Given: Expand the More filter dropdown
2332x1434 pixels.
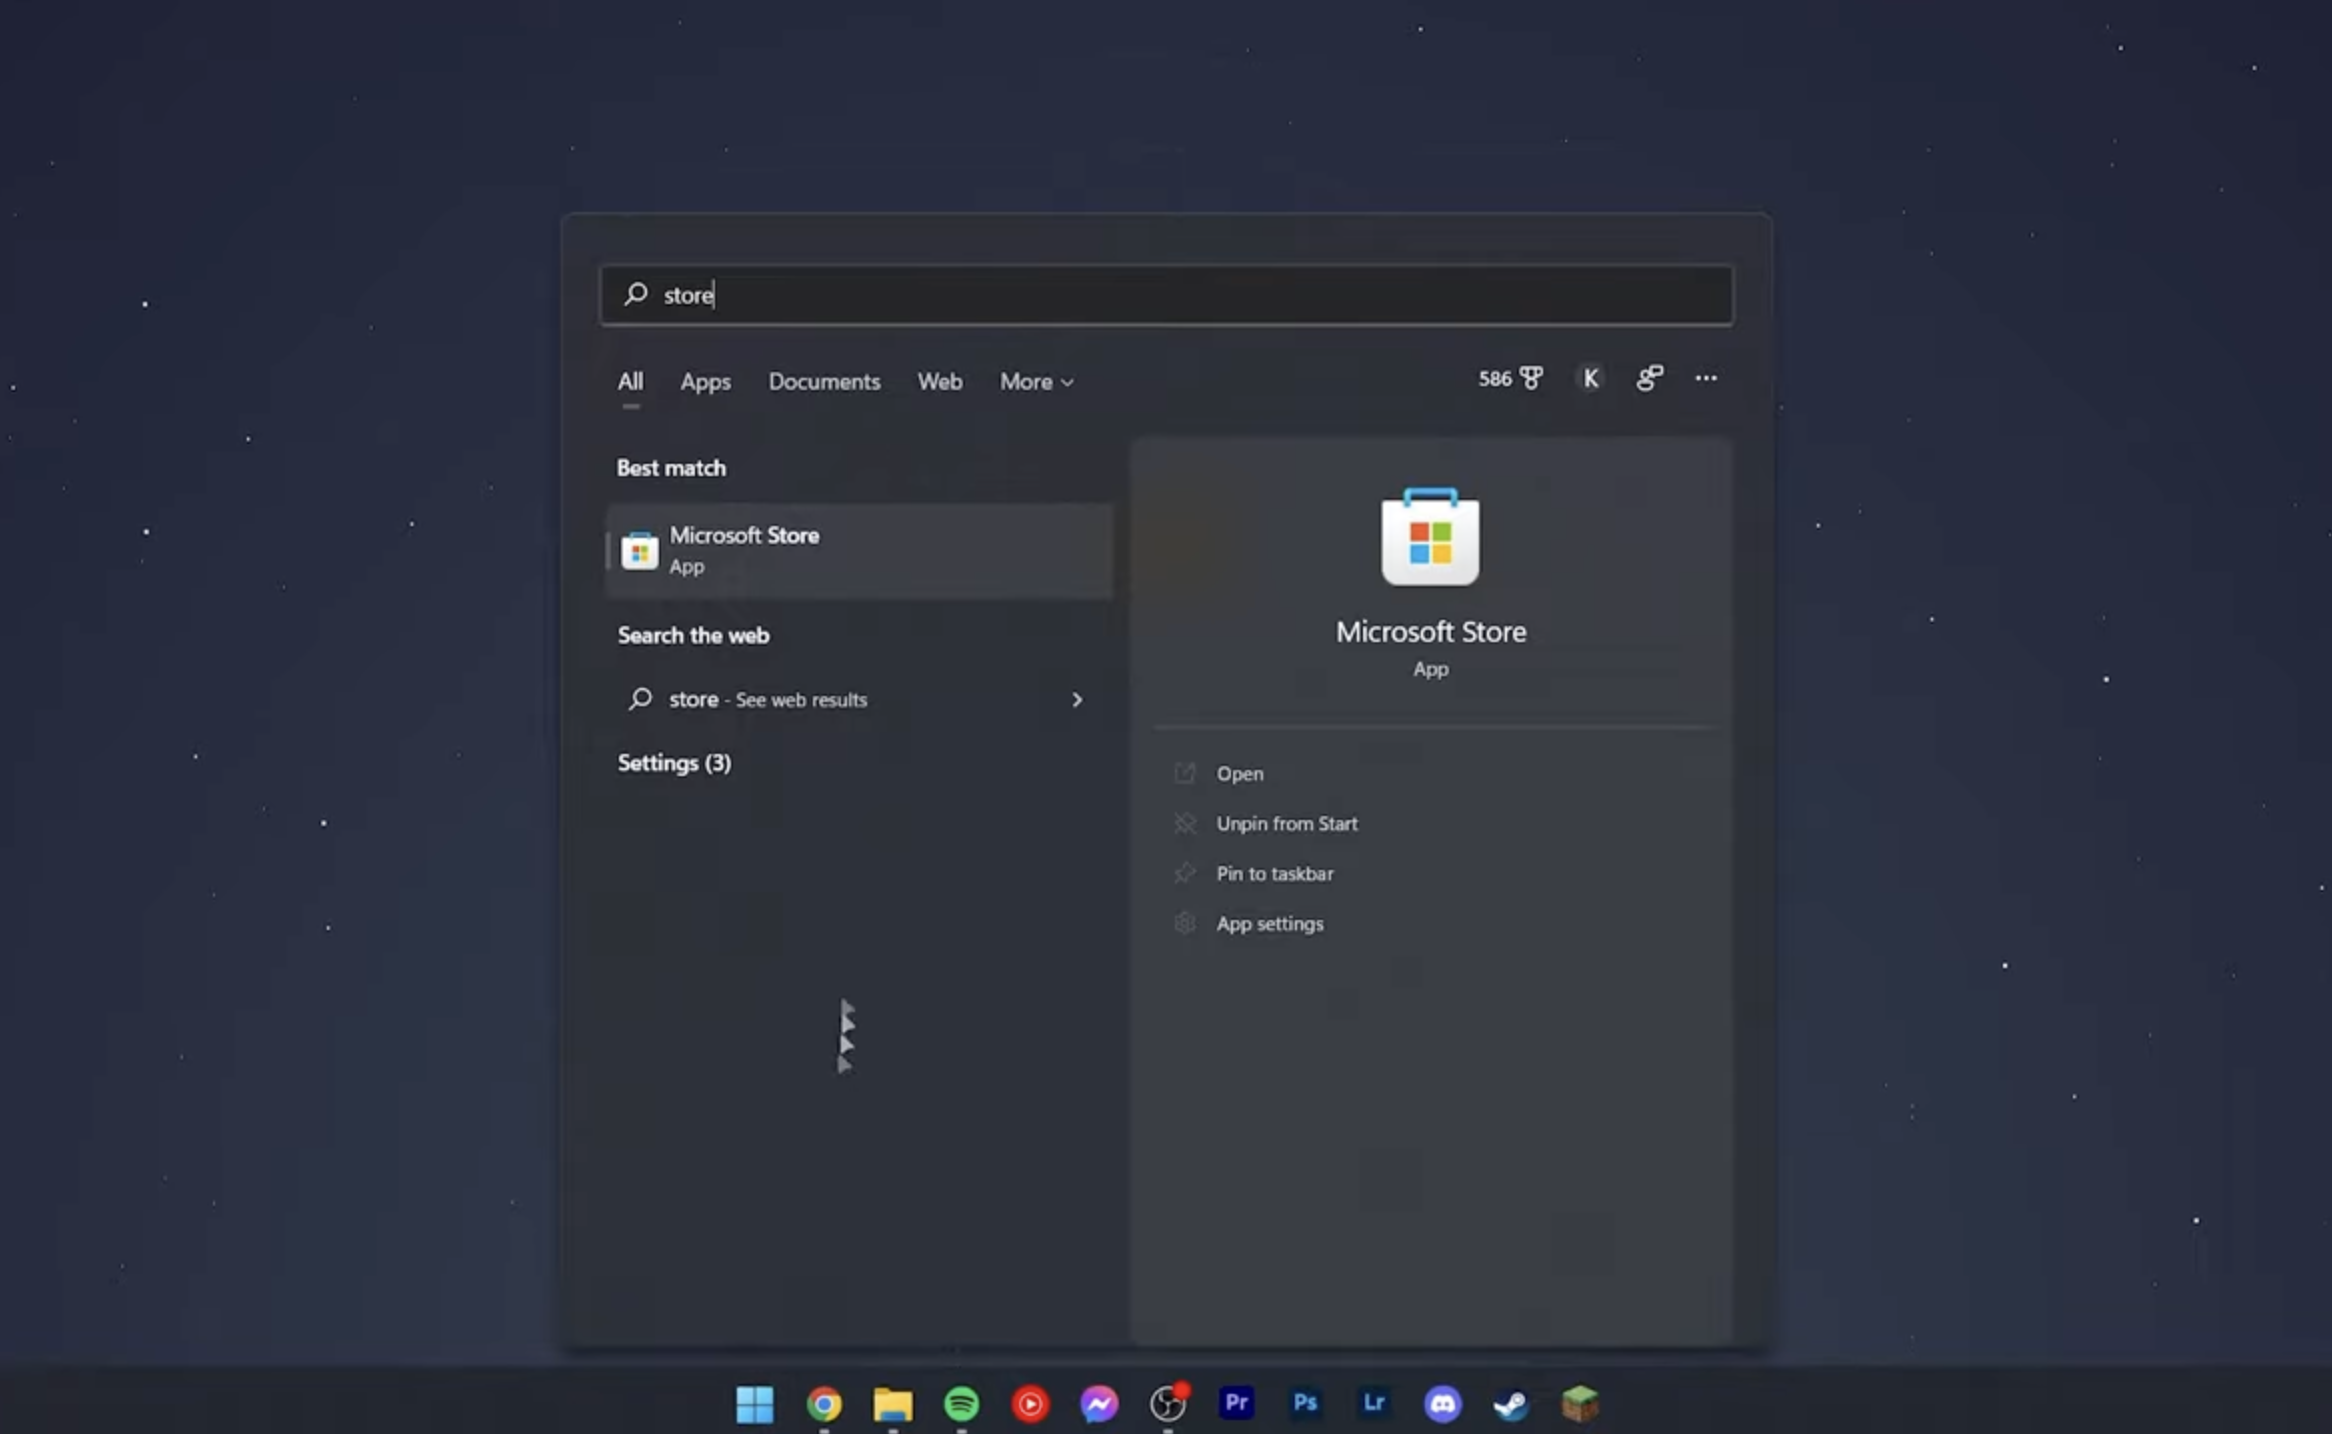Looking at the screenshot, I should coord(1036,382).
